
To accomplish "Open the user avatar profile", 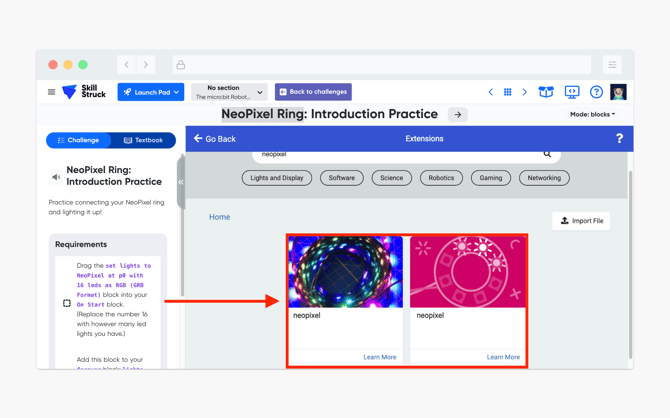I will [x=618, y=92].
